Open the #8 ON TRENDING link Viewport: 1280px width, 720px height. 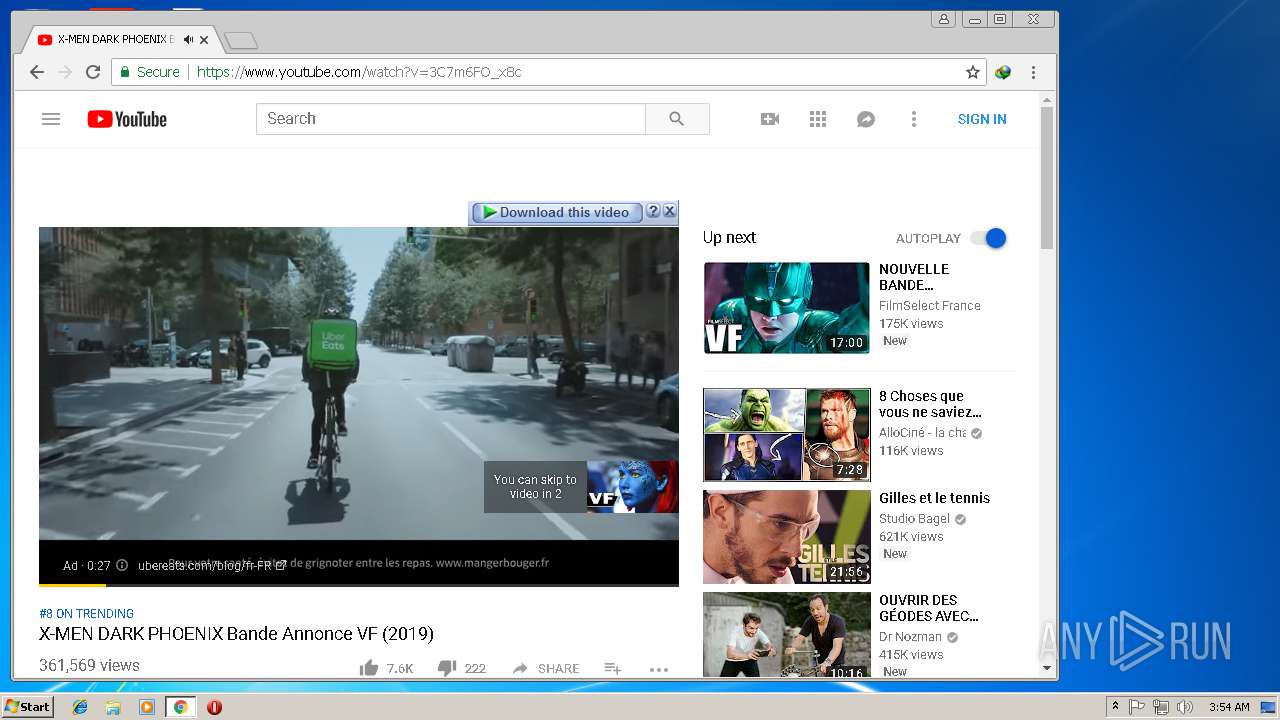point(86,614)
